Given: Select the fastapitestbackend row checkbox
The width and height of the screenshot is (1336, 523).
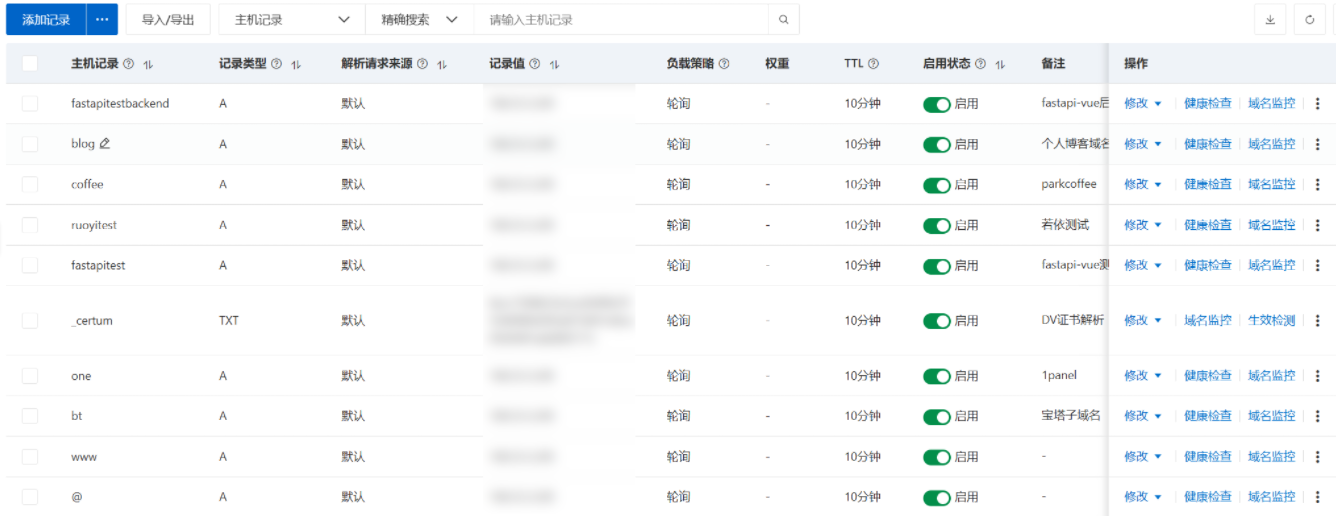Looking at the screenshot, I should pyautogui.click(x=30, y=104).
